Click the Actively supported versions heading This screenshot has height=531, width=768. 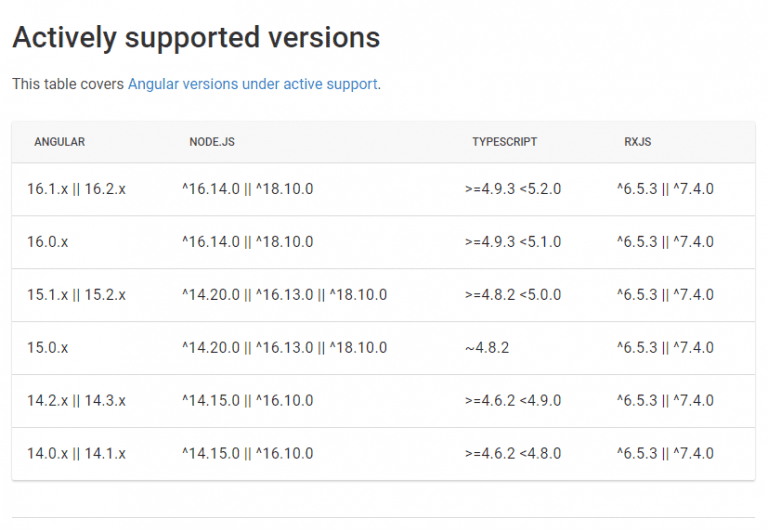pos(196,38)
